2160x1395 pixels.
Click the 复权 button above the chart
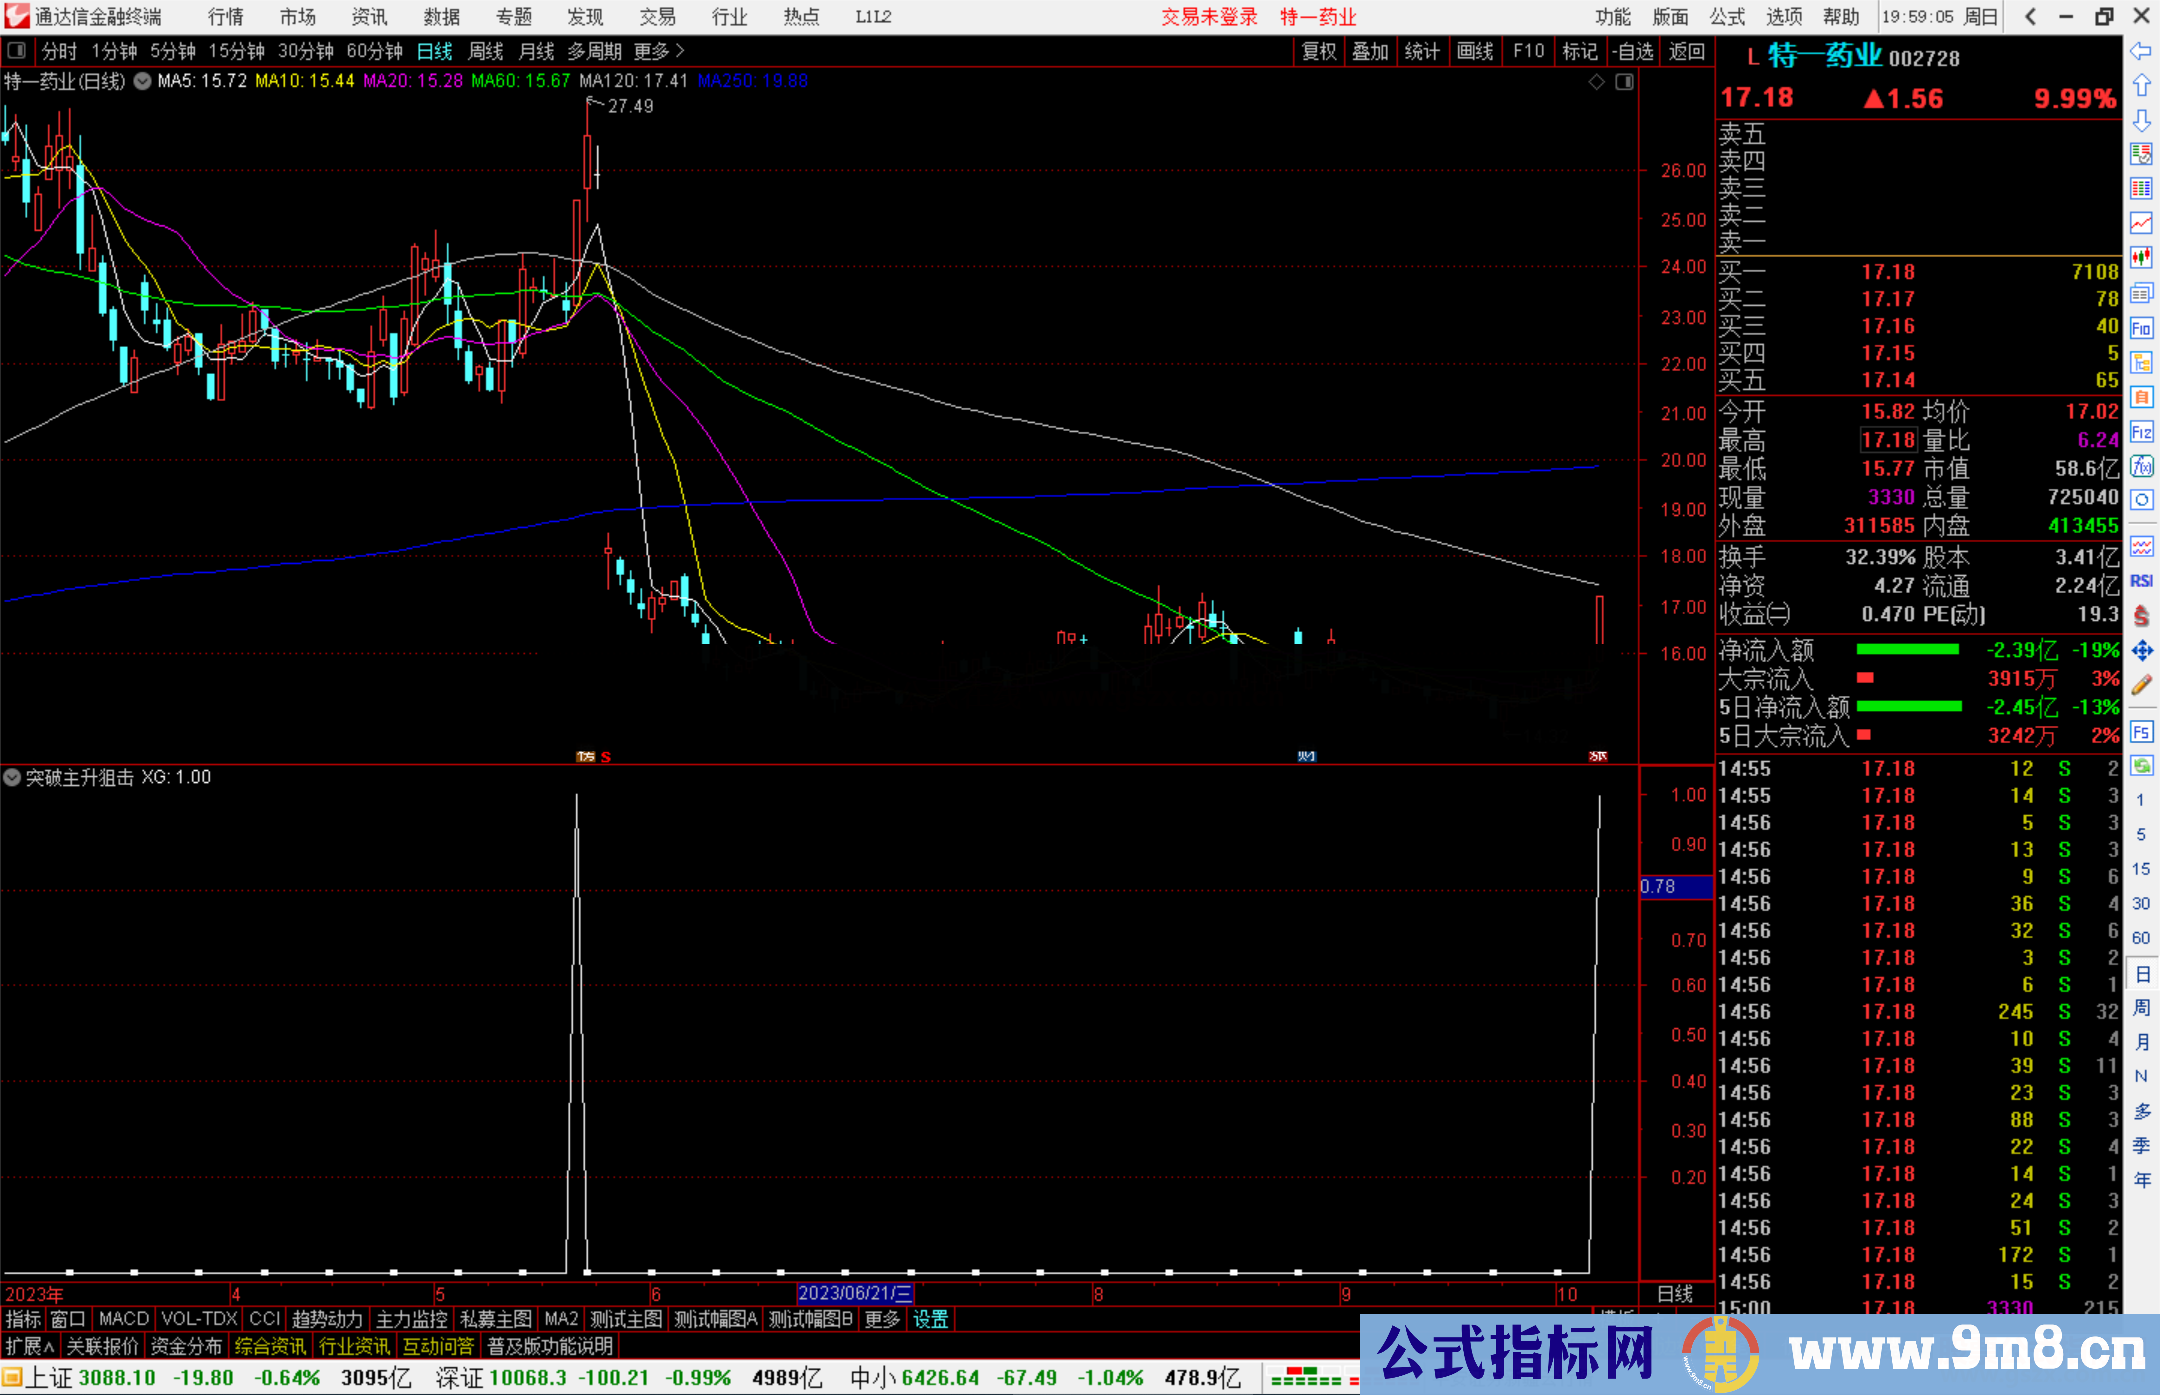(1319, 51)
